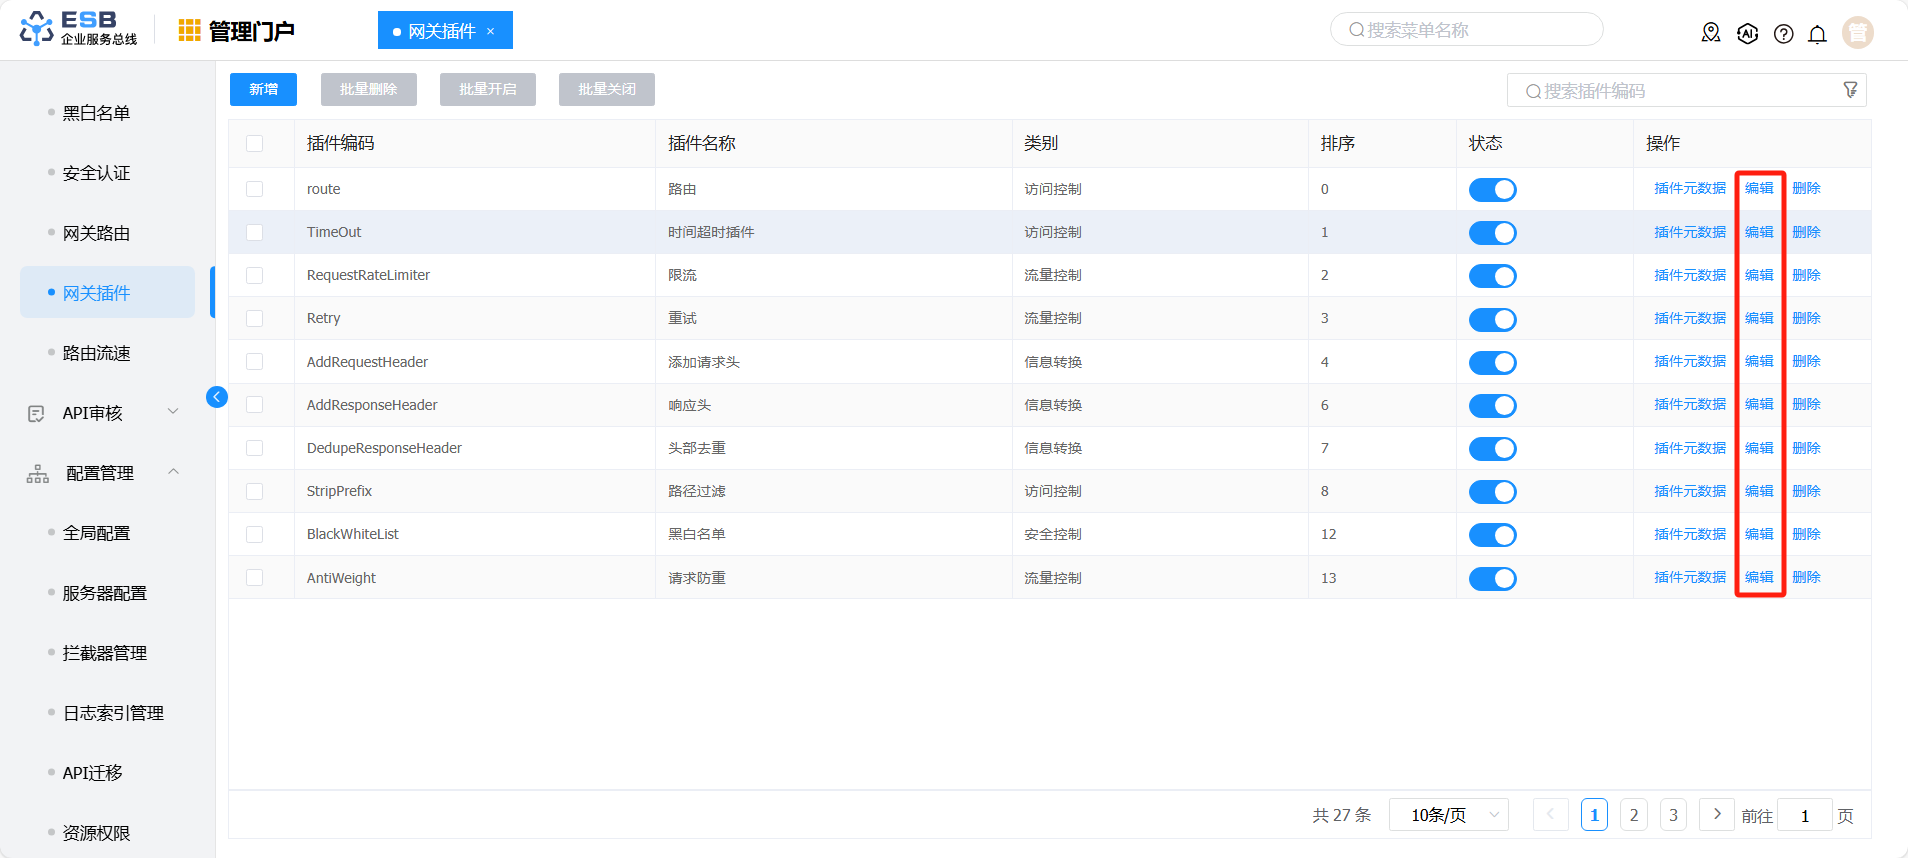Click 编辑 link for the StripPrefix plugin
Image resolution: width=1908 pixels, height=858 pixels.
[1758, 491]
